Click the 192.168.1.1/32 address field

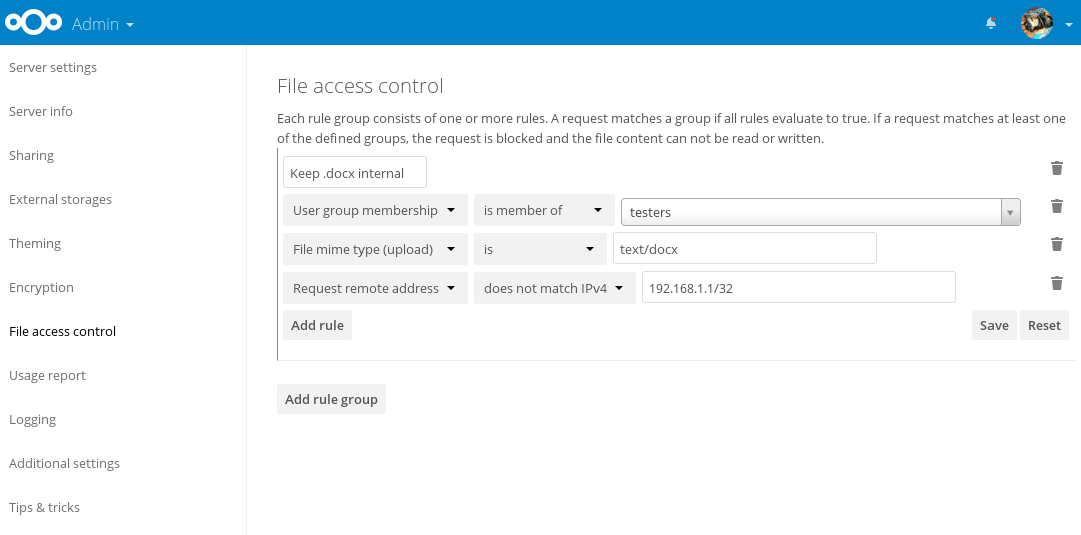pos(798,288)
